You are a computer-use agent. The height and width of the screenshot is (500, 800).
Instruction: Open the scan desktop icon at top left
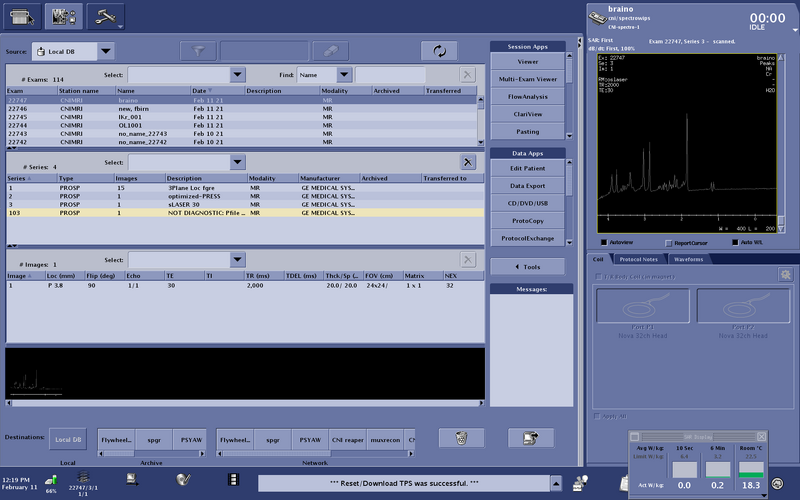coord(22,16)
